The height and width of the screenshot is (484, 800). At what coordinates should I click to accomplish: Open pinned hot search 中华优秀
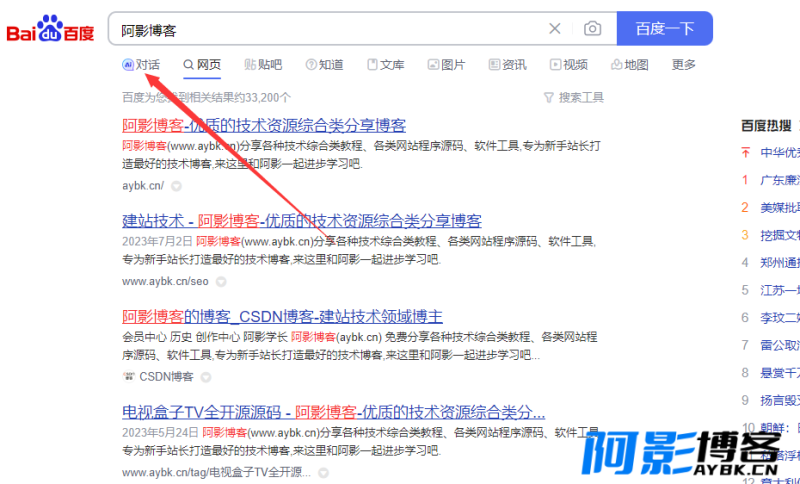coord(780,152)
